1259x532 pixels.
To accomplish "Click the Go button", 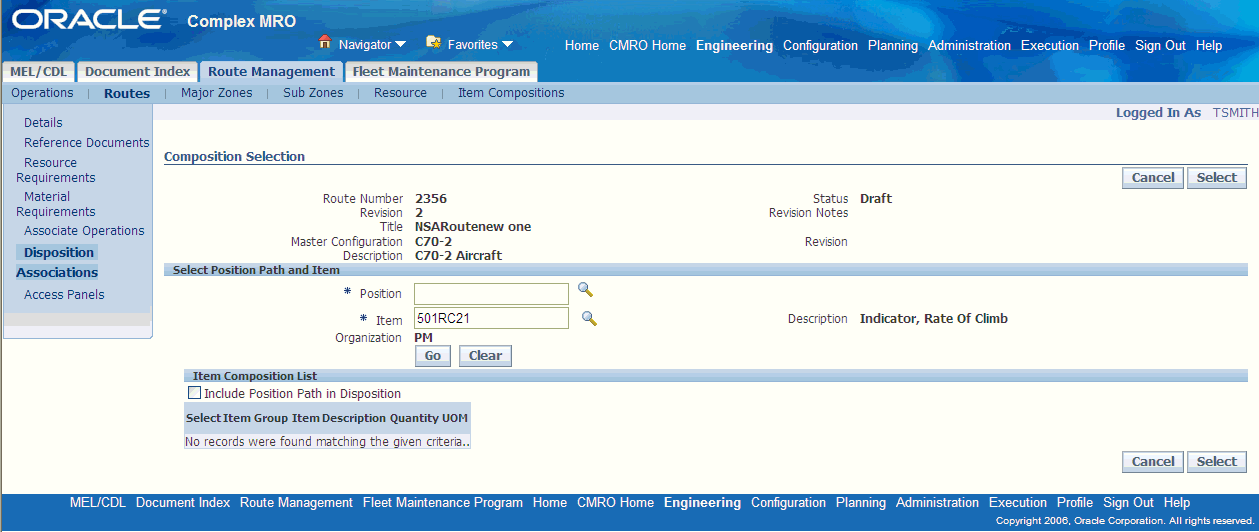I will [x=433, y=355].
